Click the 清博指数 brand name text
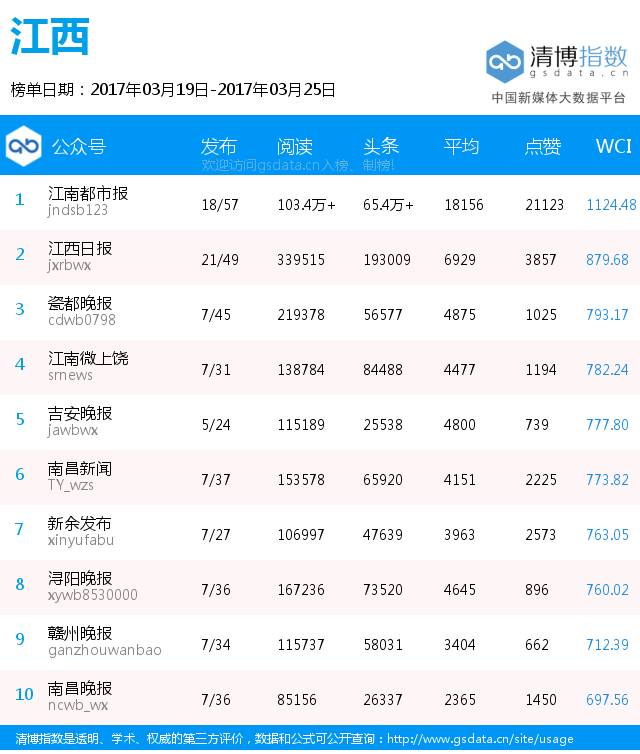 pos(578,56)
